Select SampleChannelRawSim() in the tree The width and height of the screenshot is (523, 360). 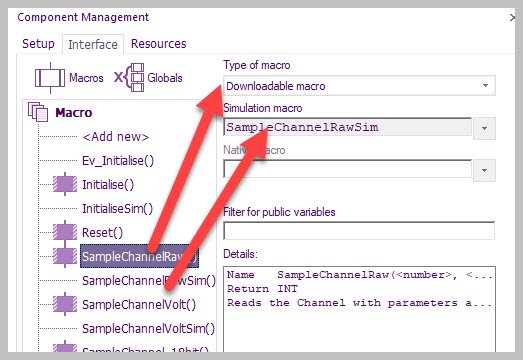tap(149, 281)
